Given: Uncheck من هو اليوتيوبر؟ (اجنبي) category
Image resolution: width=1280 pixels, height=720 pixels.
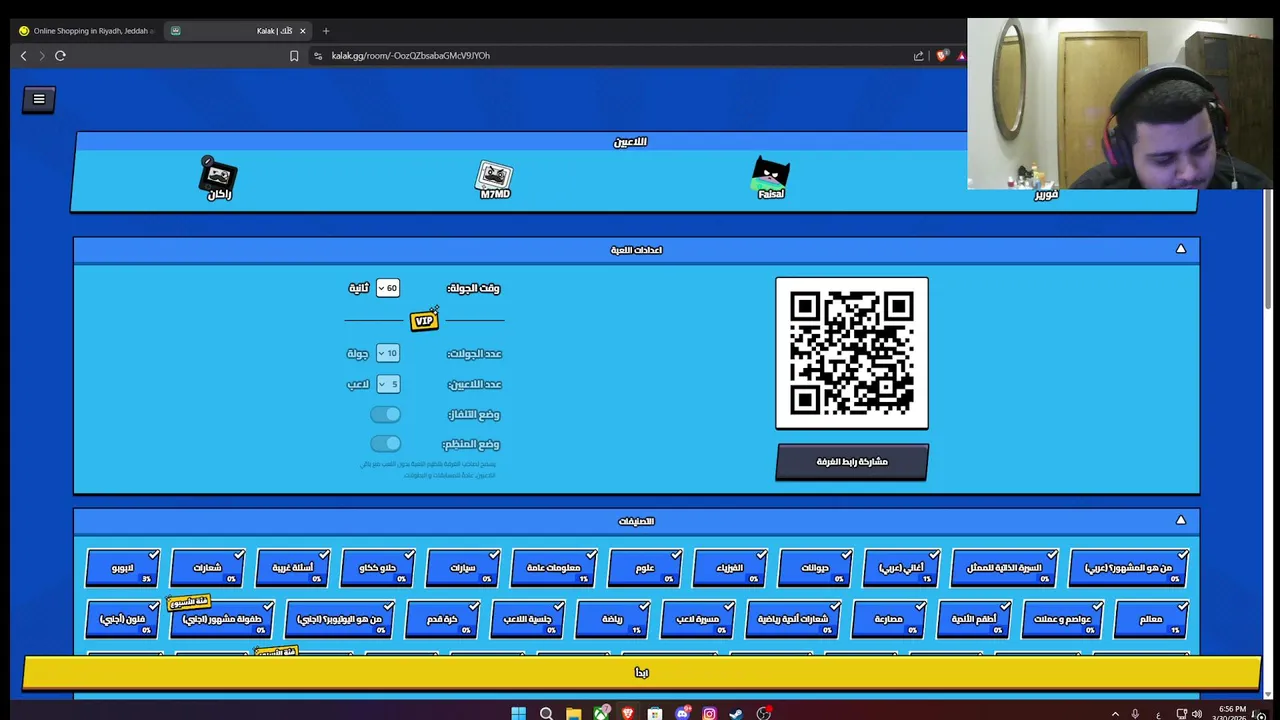Looking at the screenshot, I should tap(339, 619).
